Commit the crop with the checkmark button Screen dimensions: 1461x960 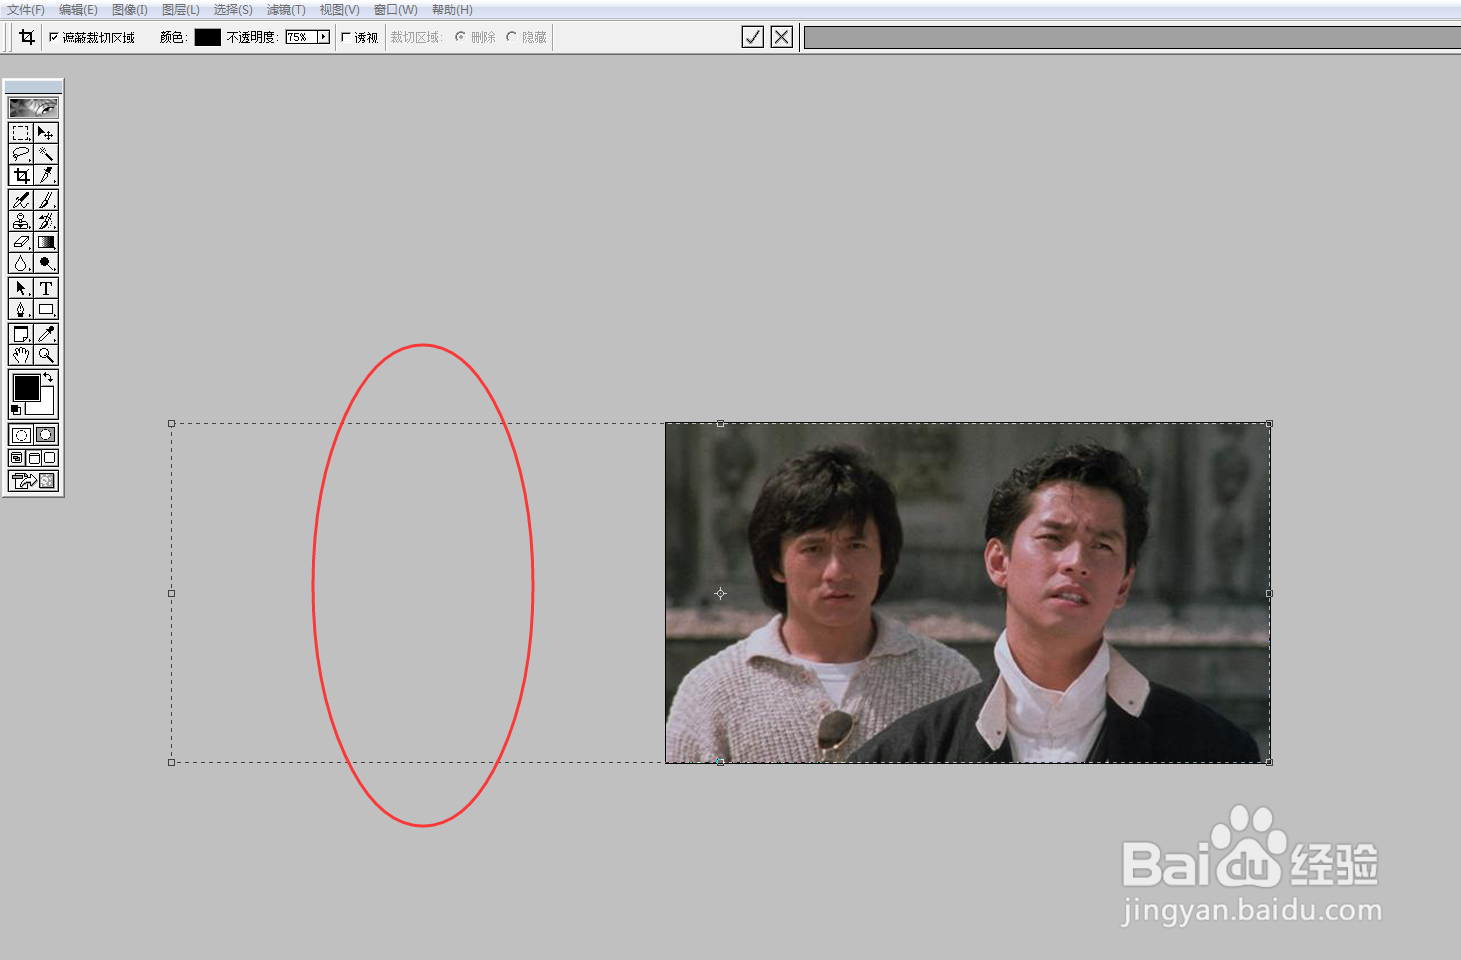coord(753,37)
